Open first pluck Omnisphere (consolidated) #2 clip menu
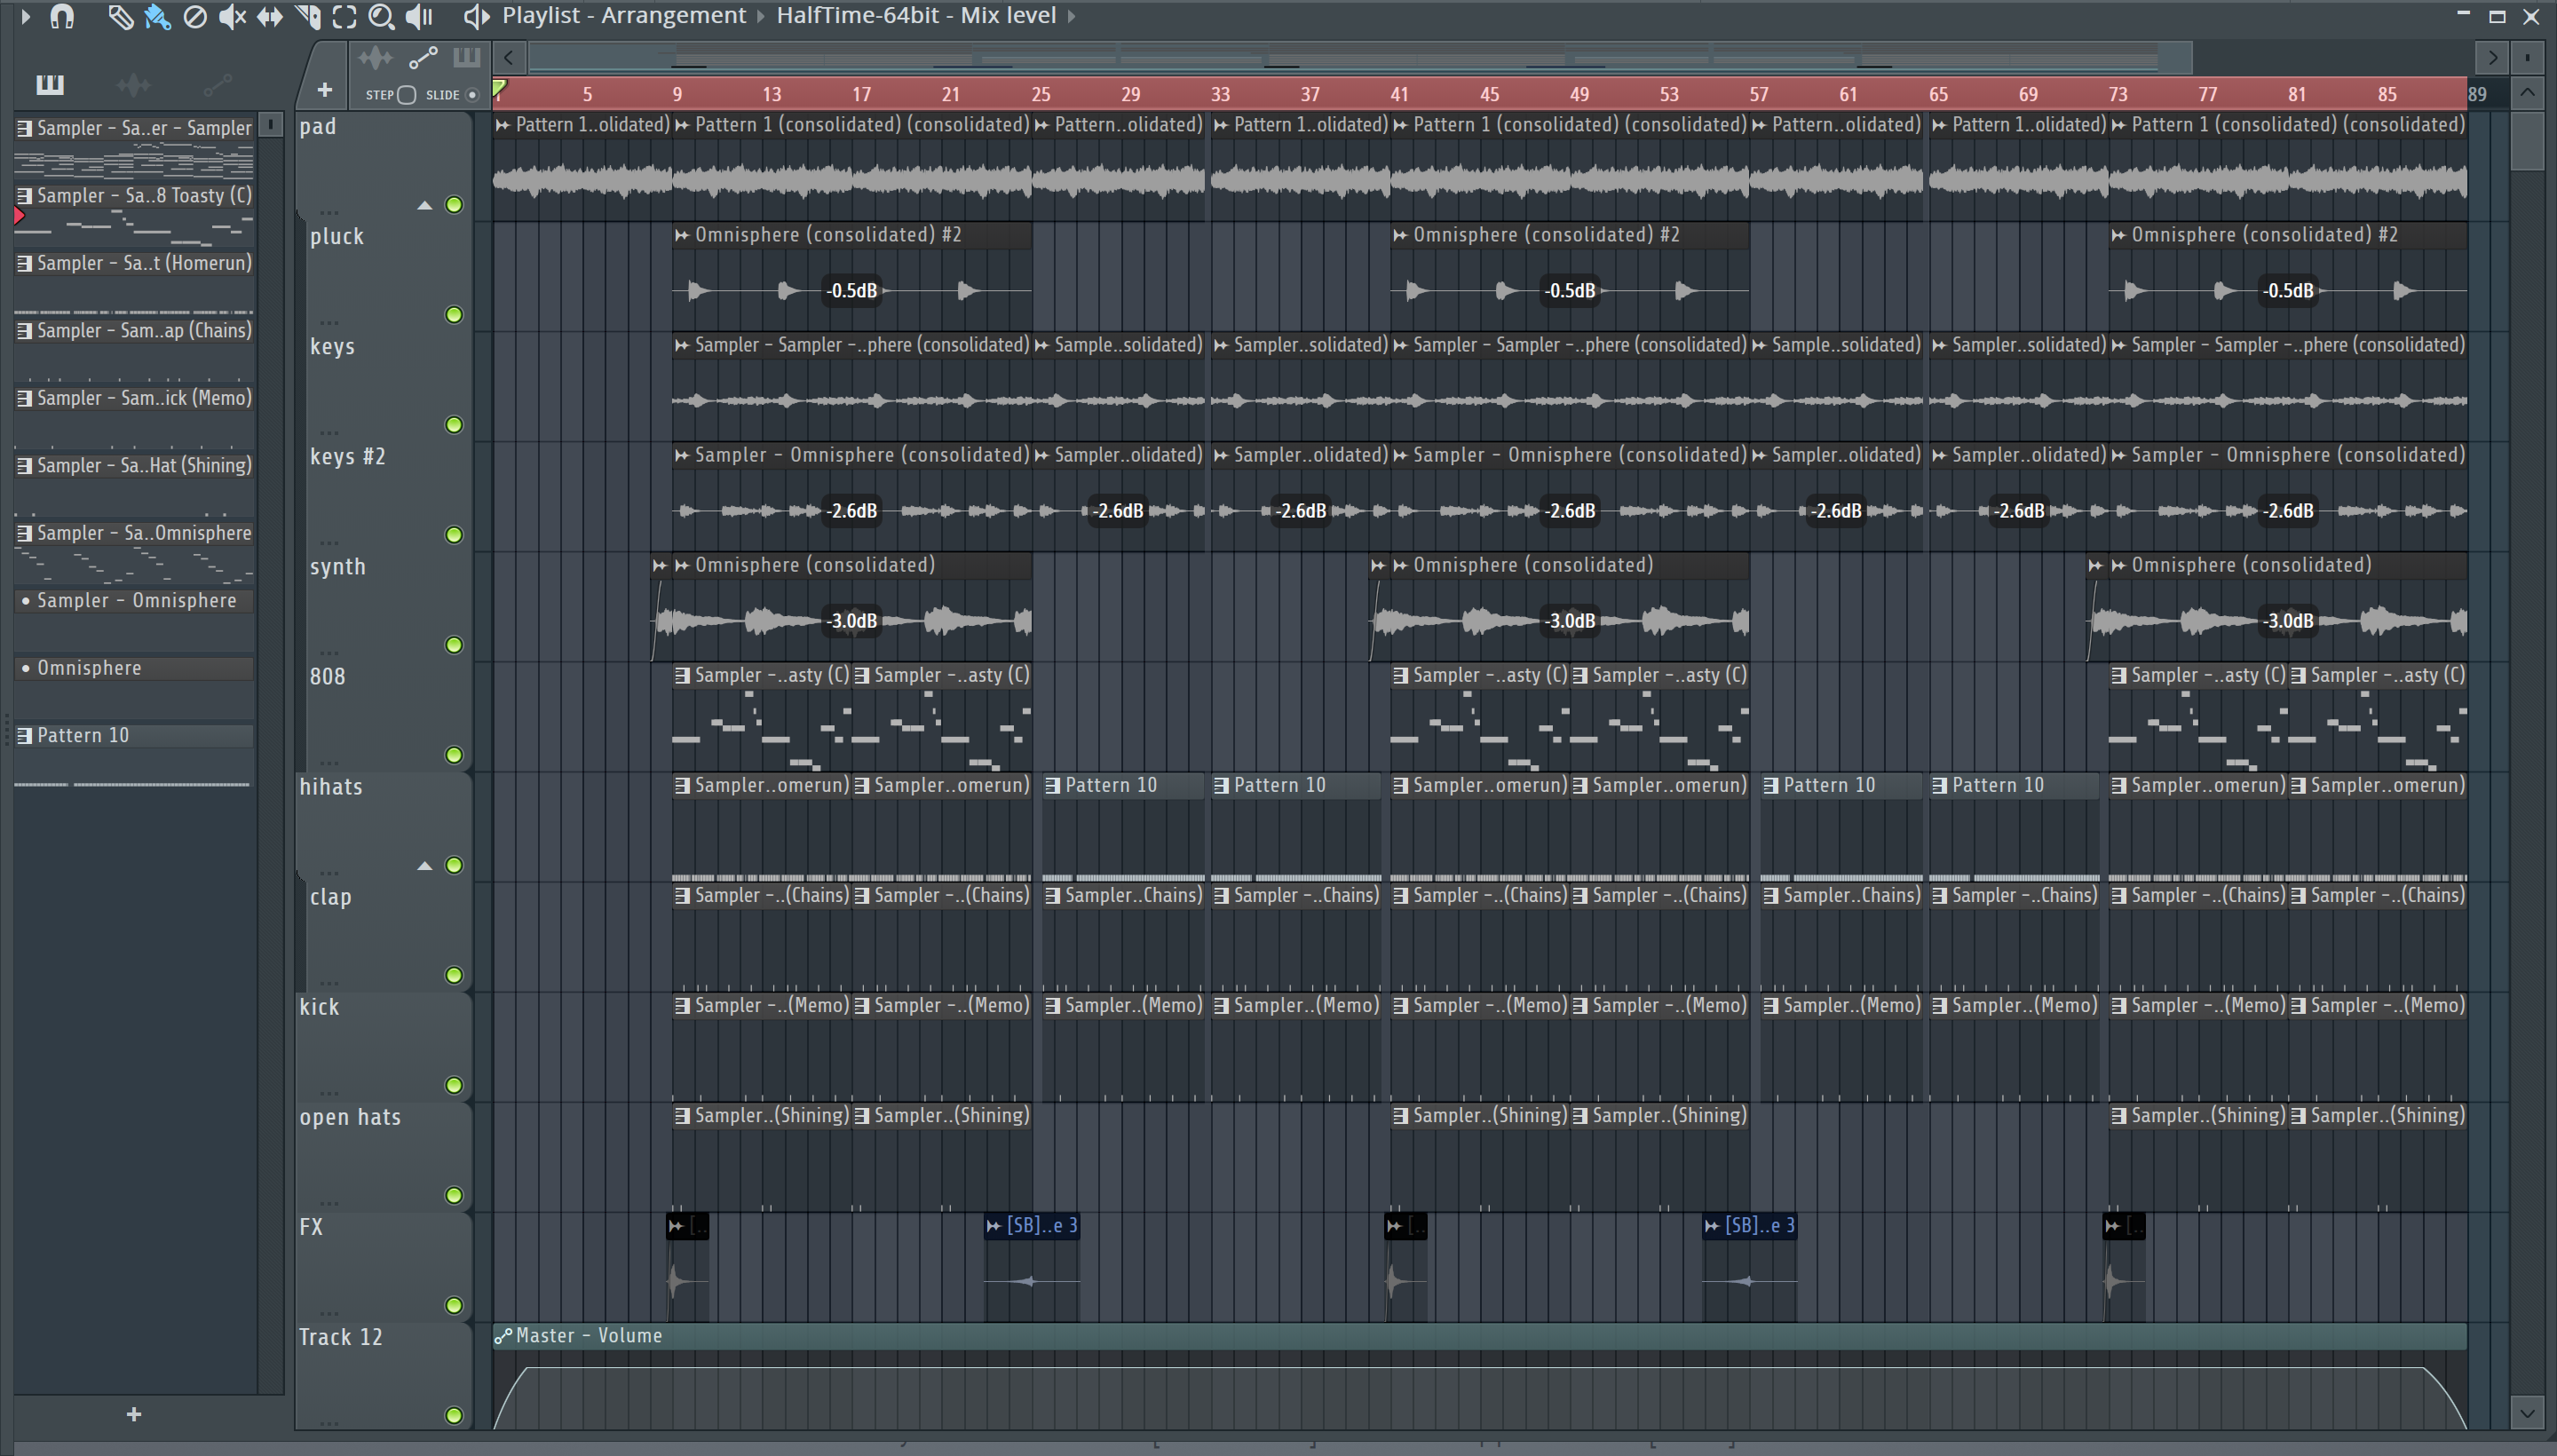 click(x=682, y=235)
